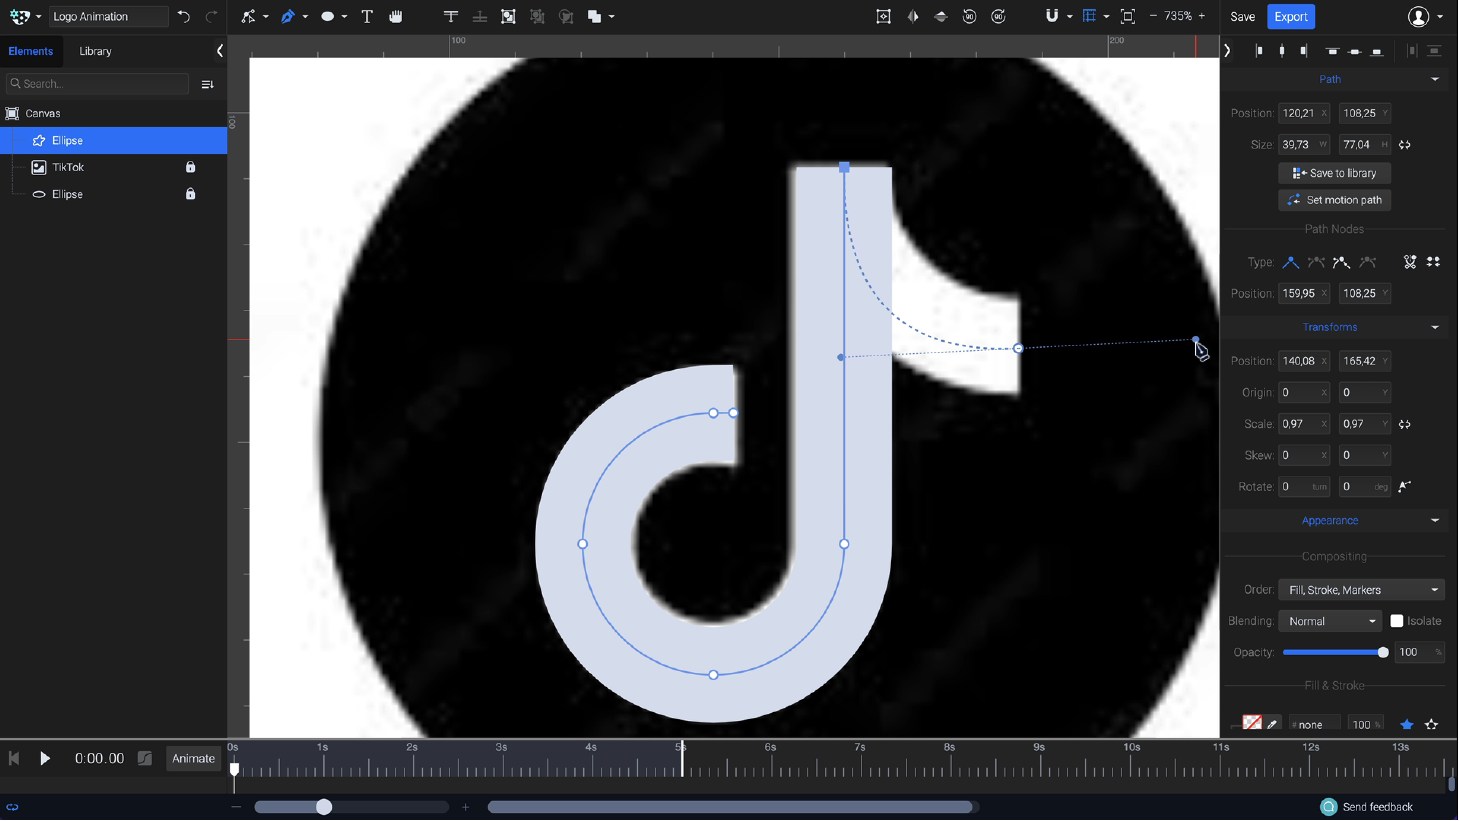Set node type to symmetric
This screenshot has height=821, width=1459.
click(1368, 262)
